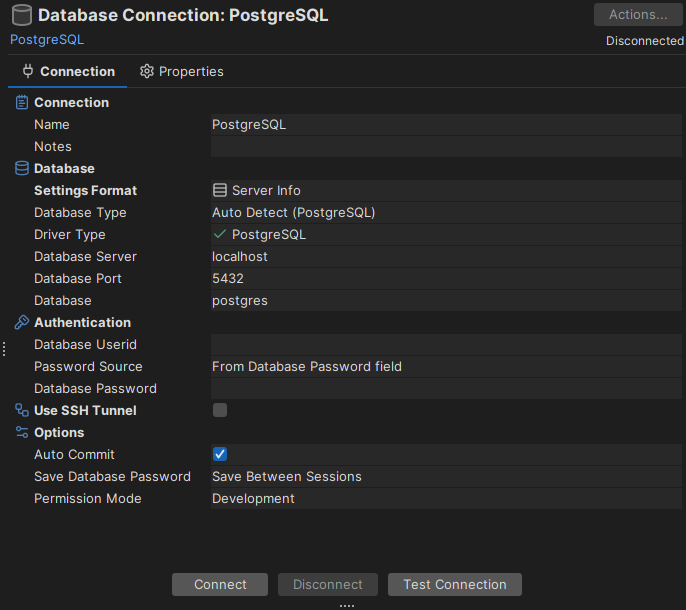Open the Password Source dropdown
This screenshot has width=686, height=610.
446,367
